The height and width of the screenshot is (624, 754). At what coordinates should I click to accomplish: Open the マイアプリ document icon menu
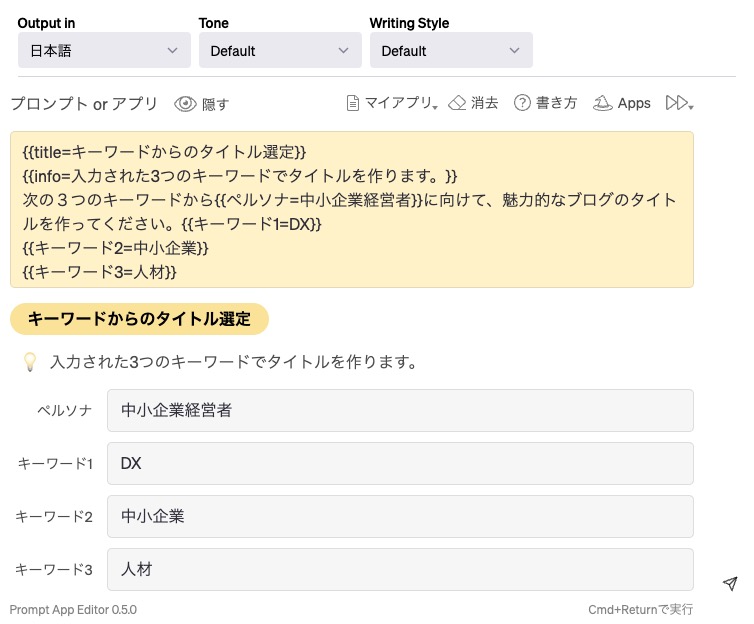(352, 103)
